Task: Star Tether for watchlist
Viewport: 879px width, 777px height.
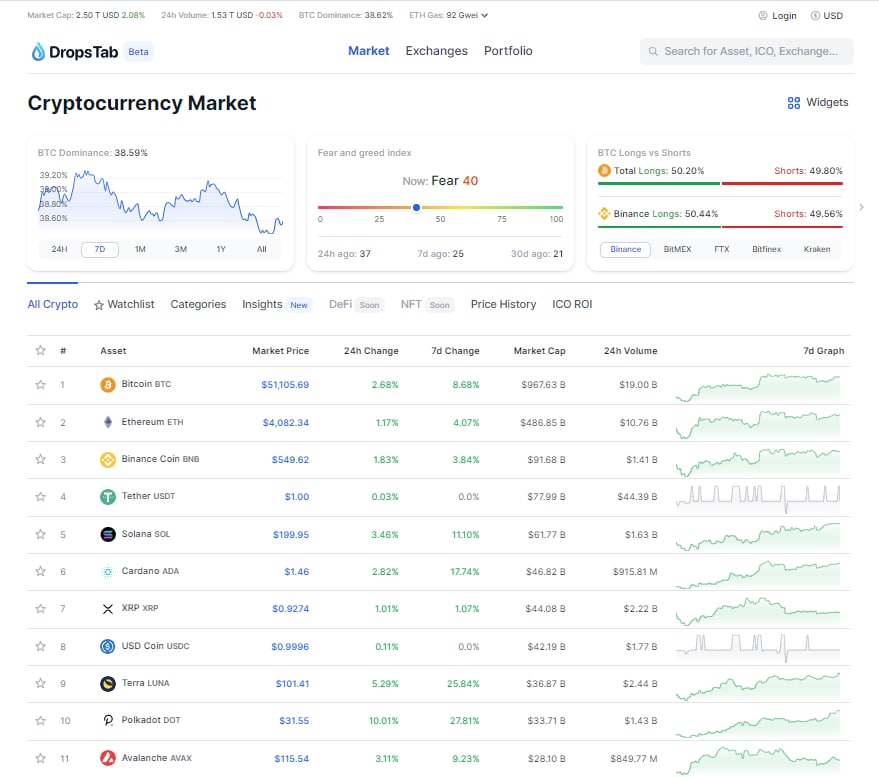Action: [x=40, y=497]
